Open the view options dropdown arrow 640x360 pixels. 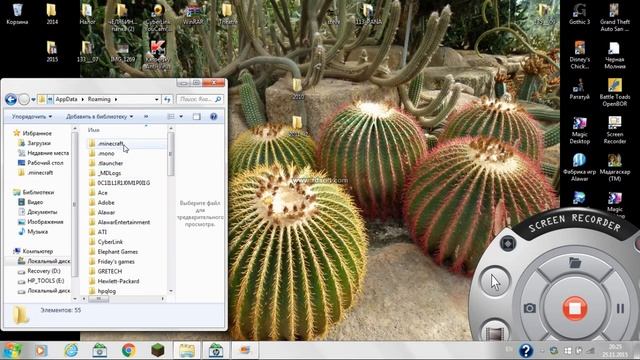coord(181,117)
